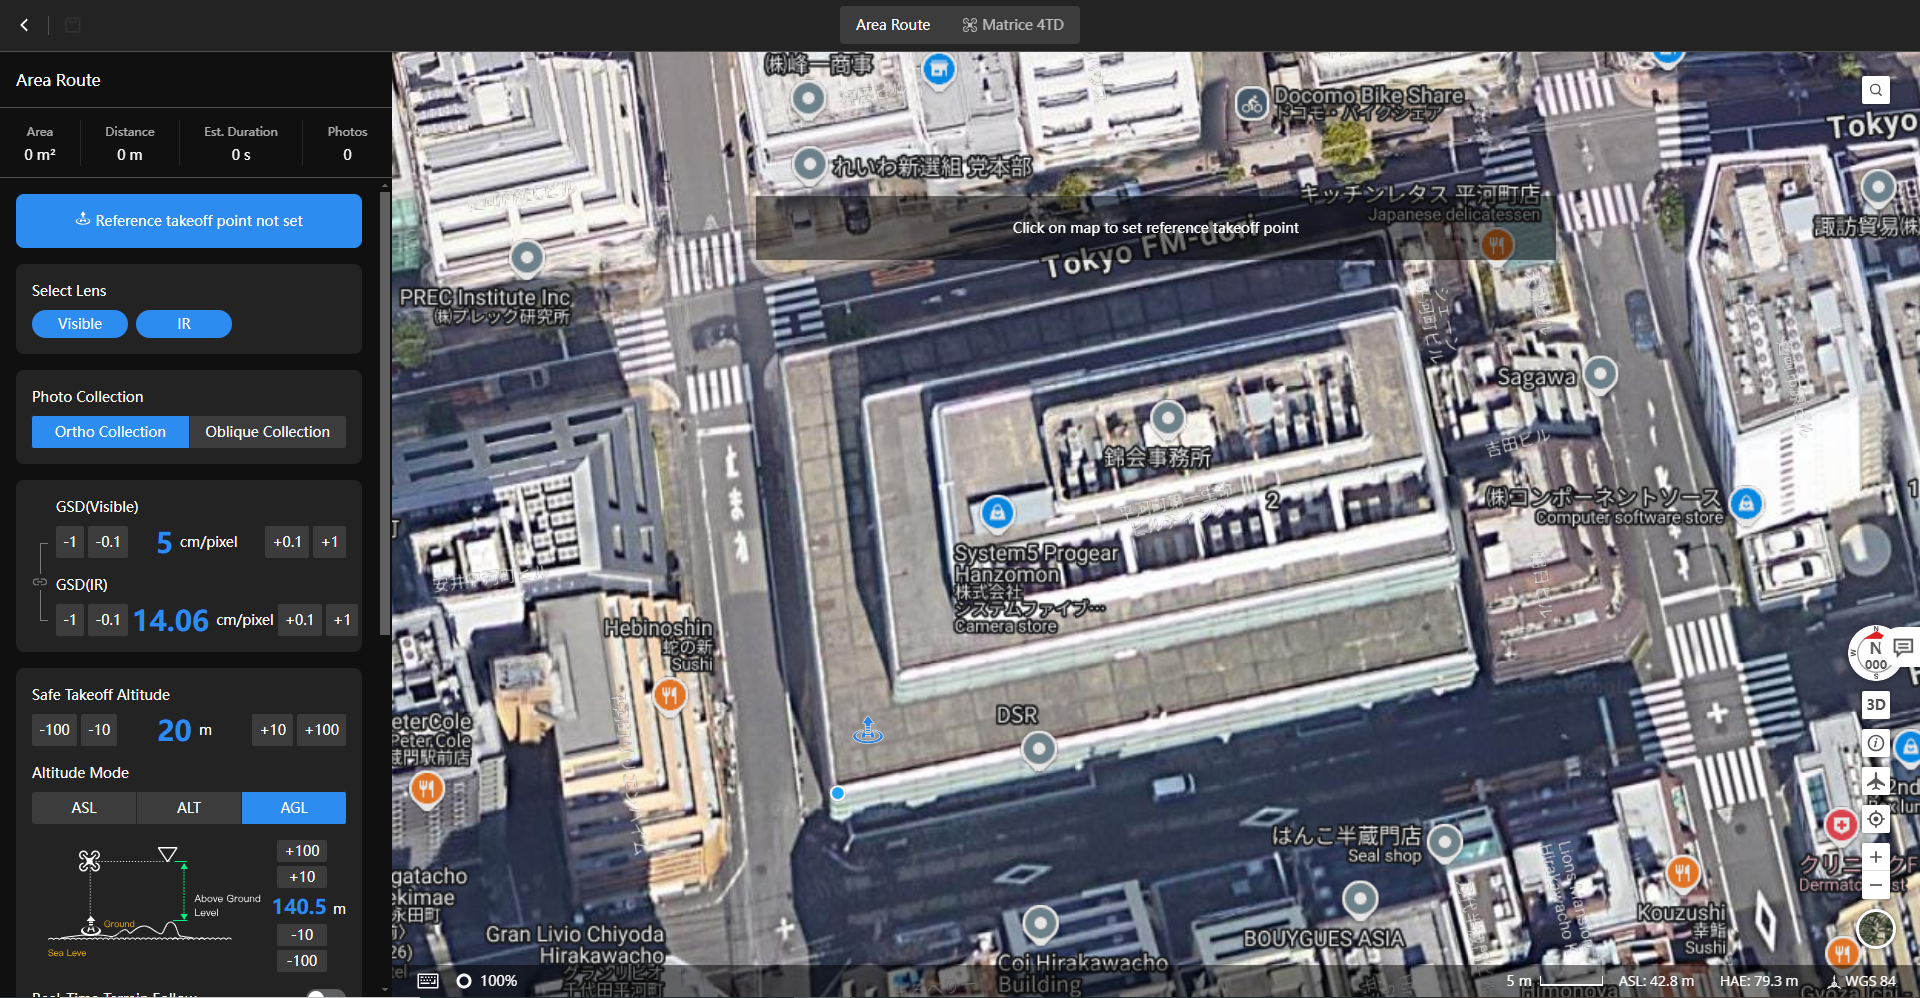Click the HAE: 79.3 m readout
The image size is (1920, 998).
(x=1759, y=981)
